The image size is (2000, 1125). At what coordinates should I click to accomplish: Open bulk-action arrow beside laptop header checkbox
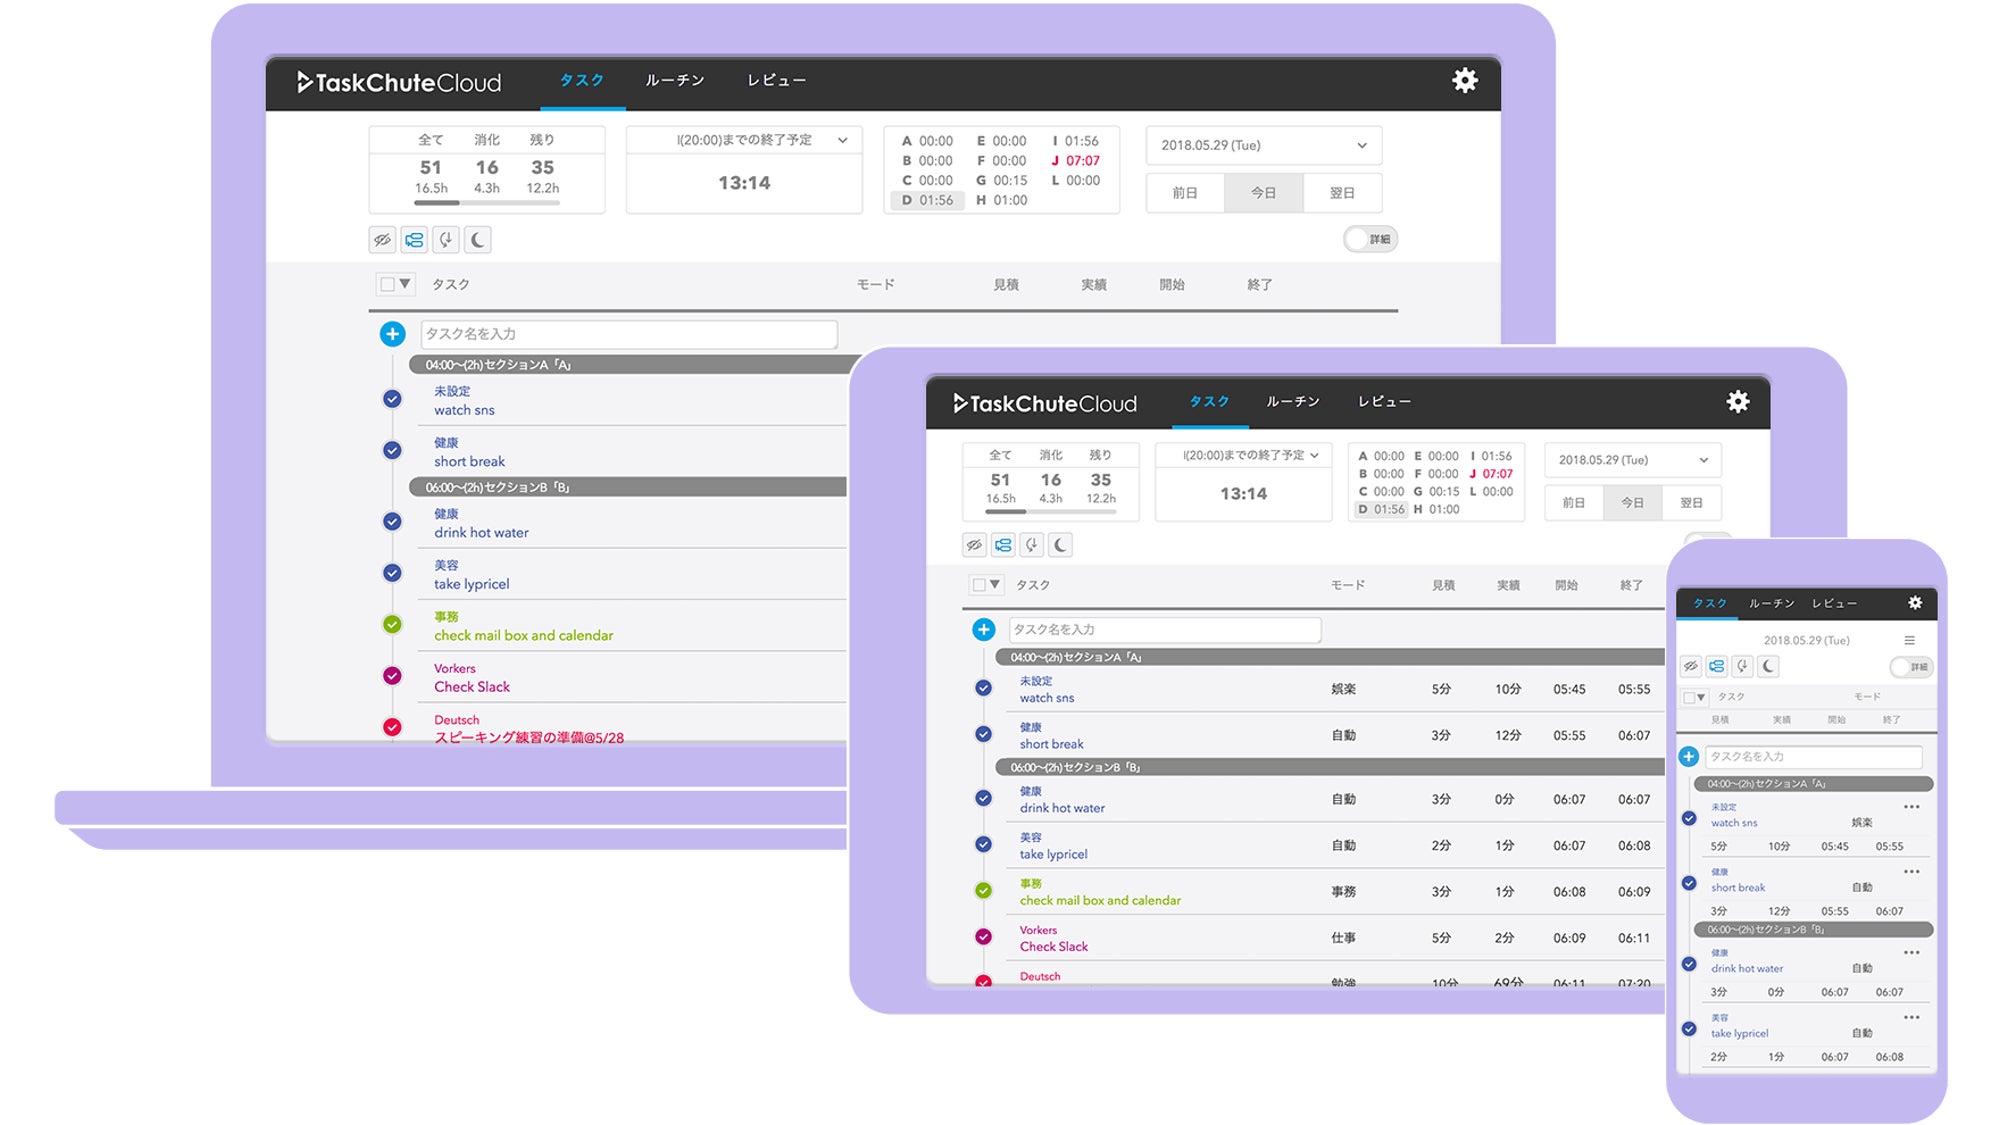point(405,284)
